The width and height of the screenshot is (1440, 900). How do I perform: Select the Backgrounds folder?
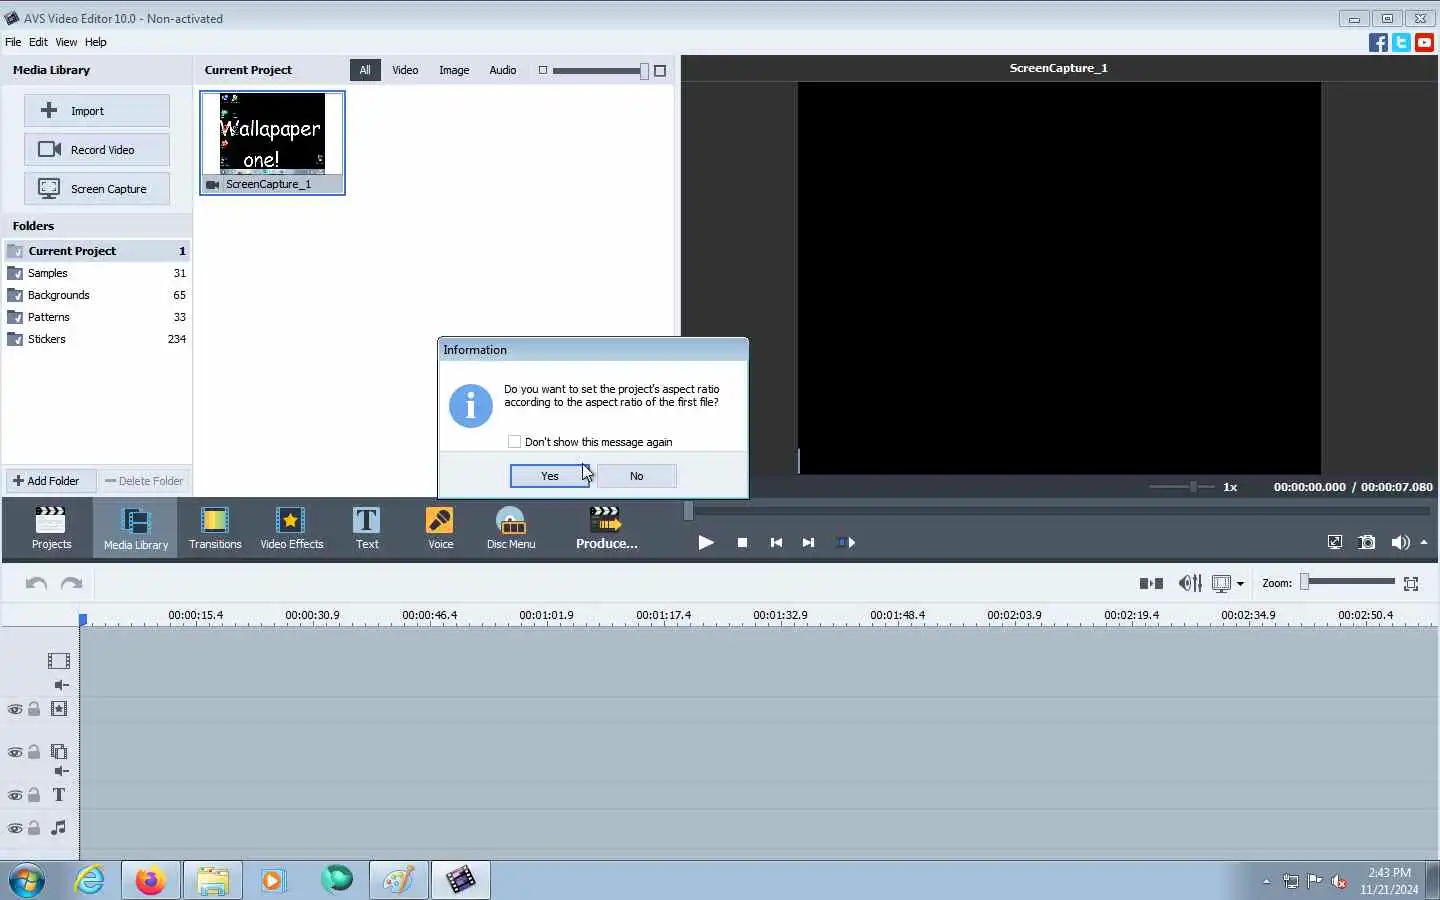[97, 295]
